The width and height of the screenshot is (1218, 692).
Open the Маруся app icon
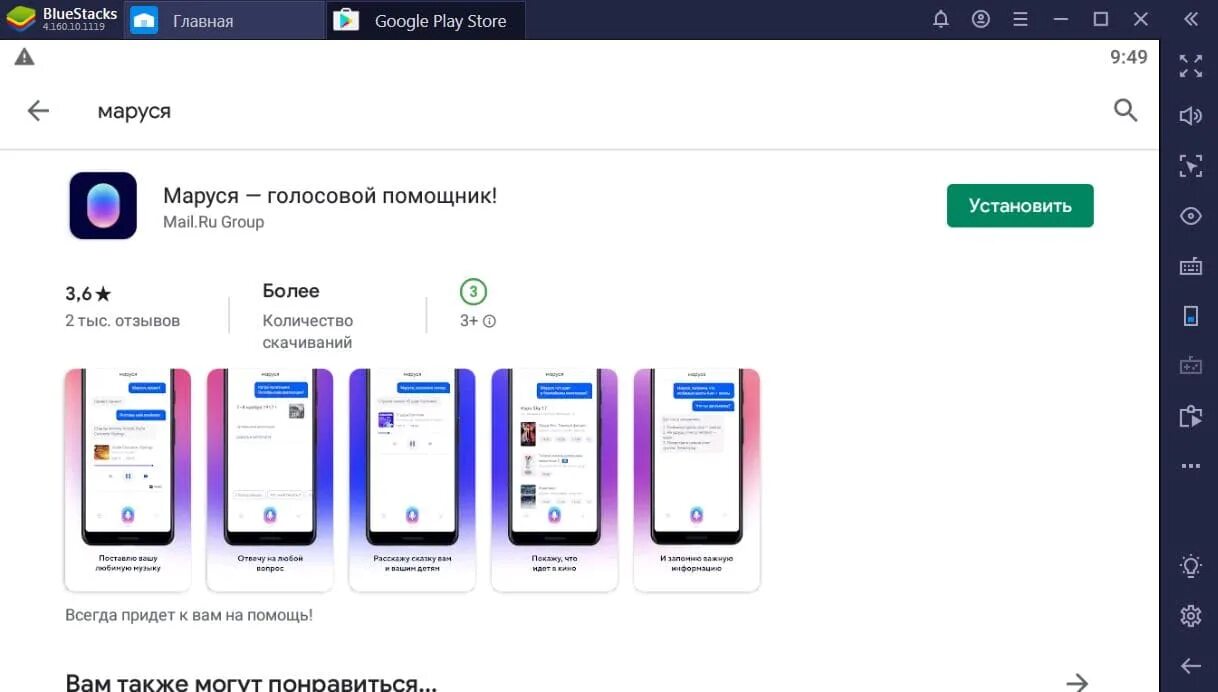(x=103, y=206)
